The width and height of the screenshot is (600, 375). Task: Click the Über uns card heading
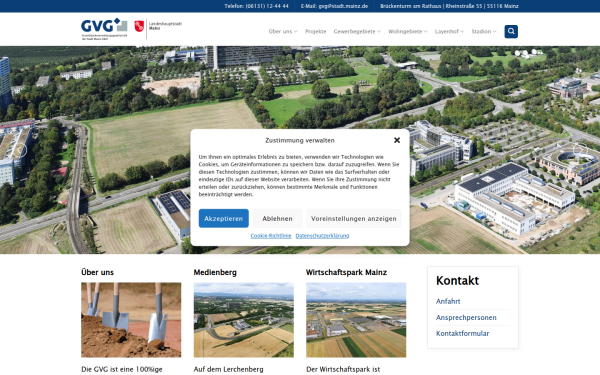(x=97, y=272)
